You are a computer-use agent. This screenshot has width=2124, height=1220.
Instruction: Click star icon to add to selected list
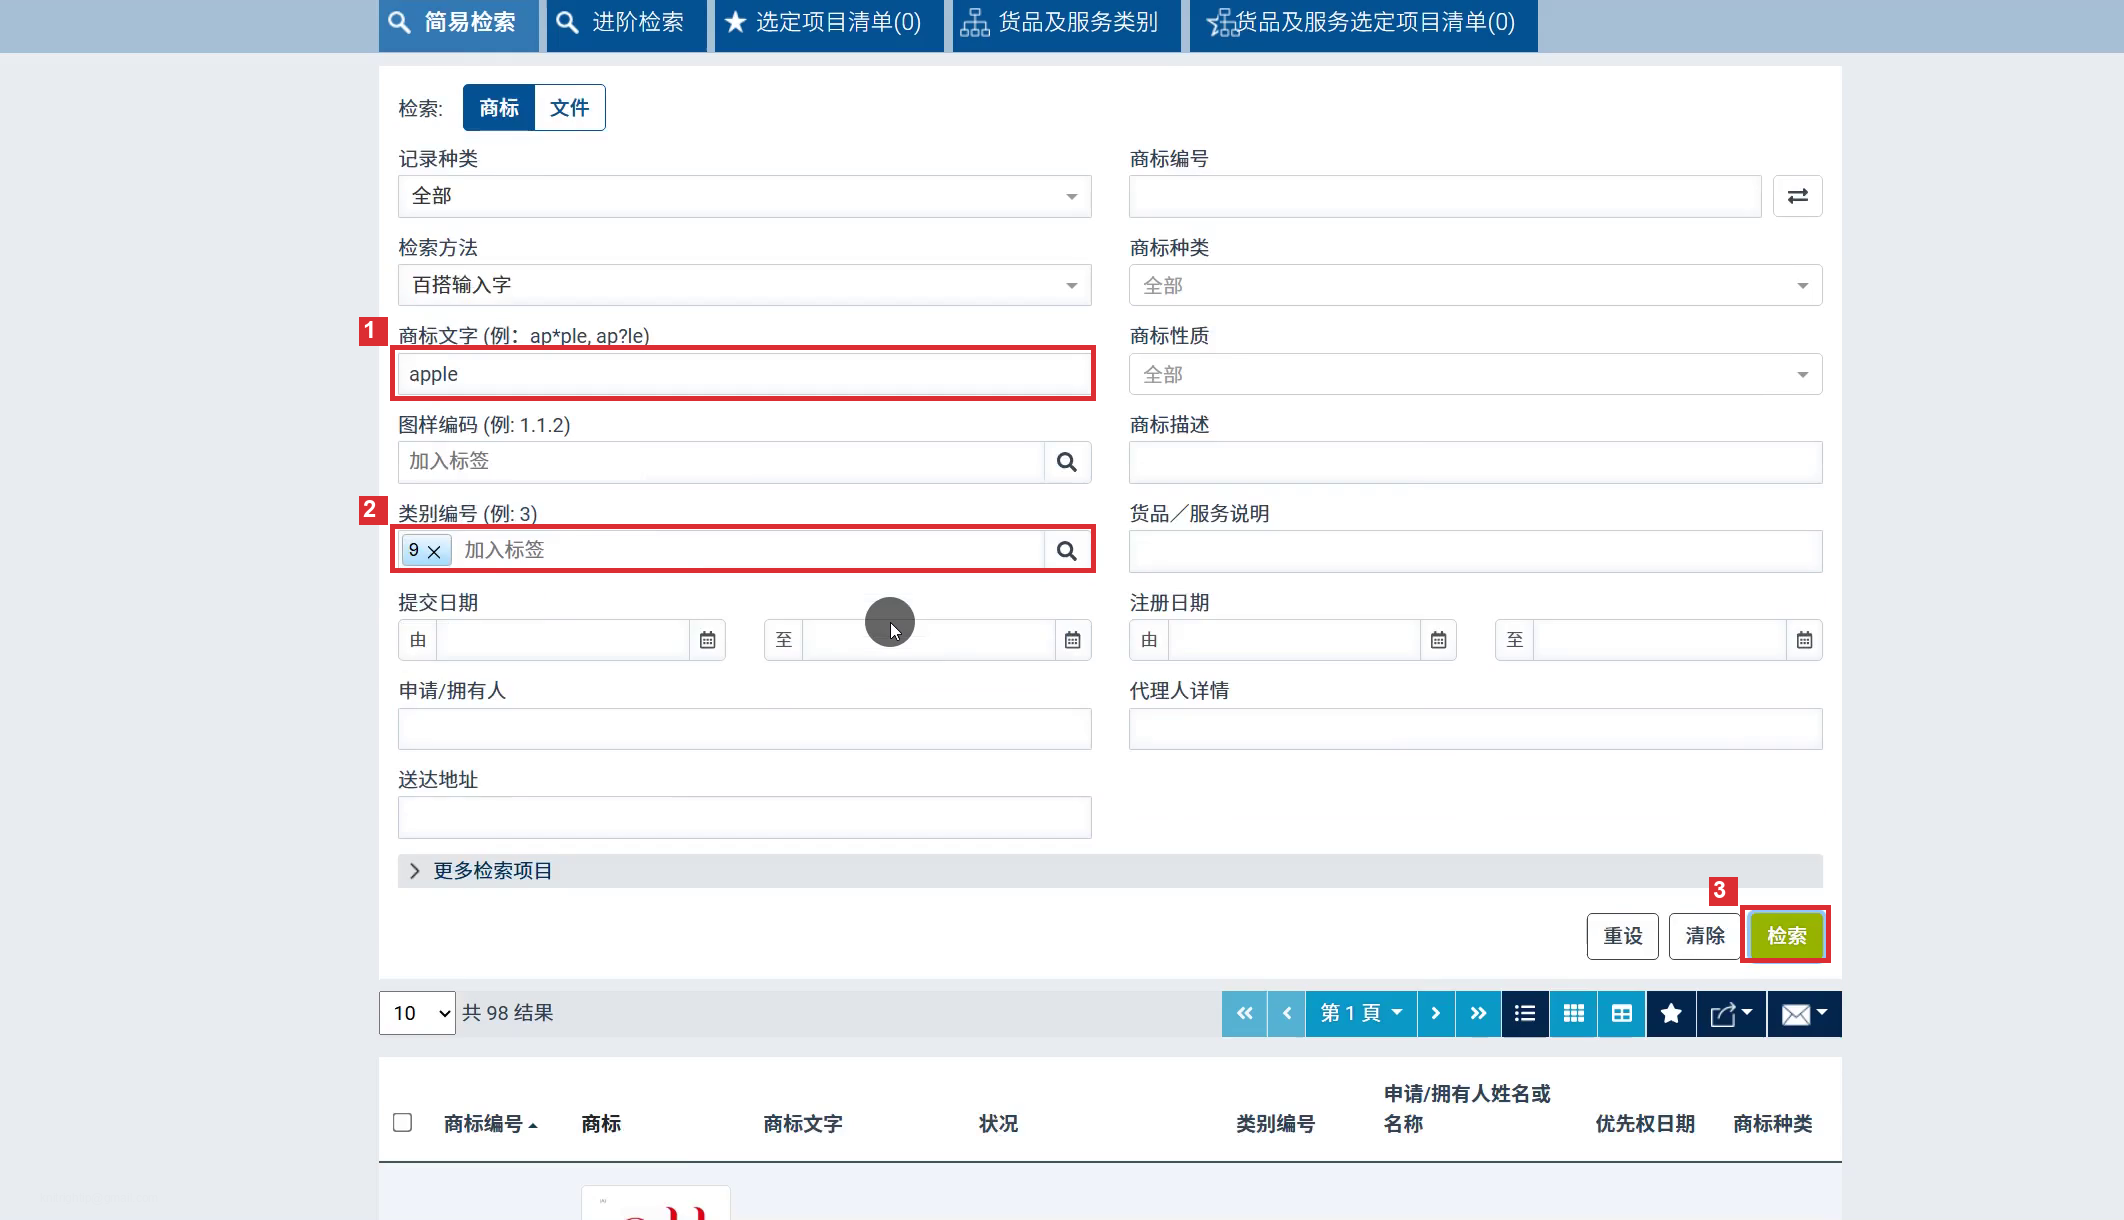(x=1670, y=1014)
